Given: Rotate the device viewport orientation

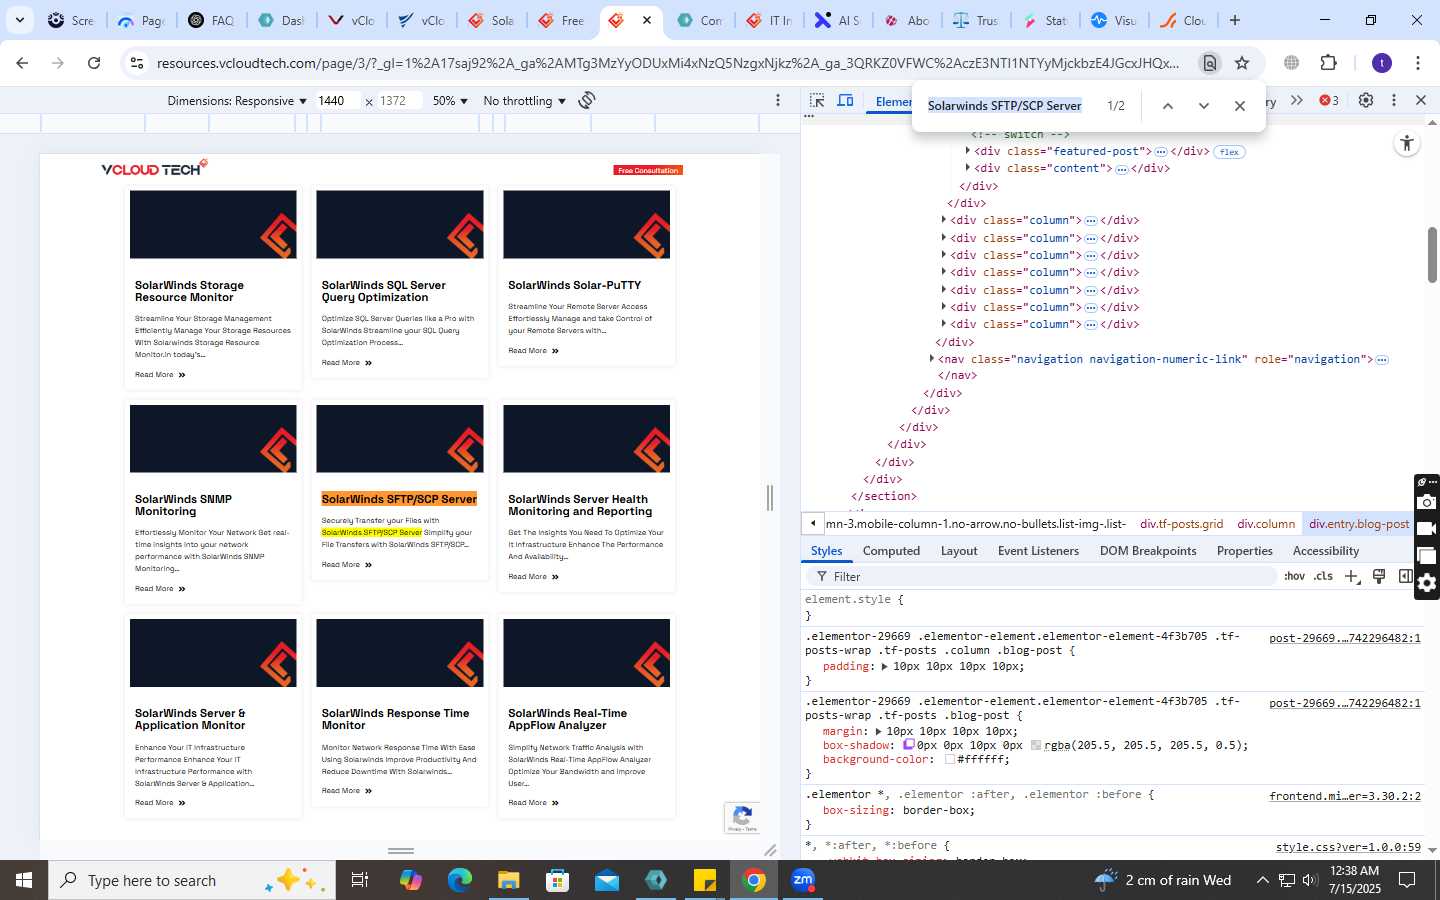Looking at the screenshot, I should pyautogui.click(x=587, y=100).
